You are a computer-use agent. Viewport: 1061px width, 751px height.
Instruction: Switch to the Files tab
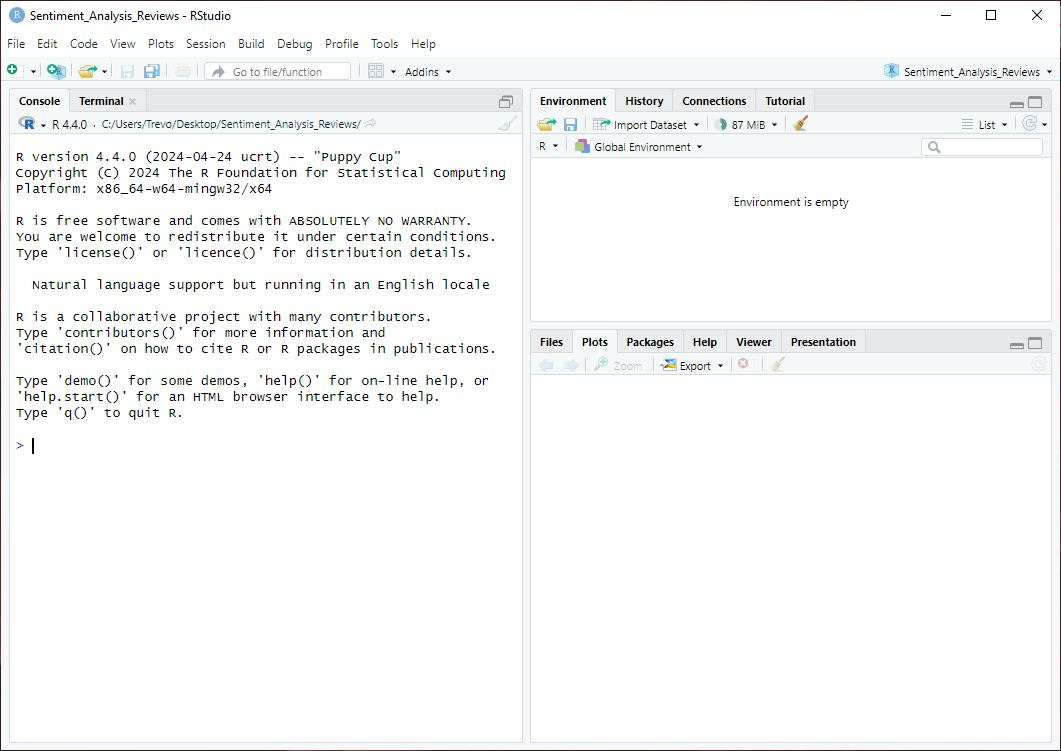(x=551, y=342)
